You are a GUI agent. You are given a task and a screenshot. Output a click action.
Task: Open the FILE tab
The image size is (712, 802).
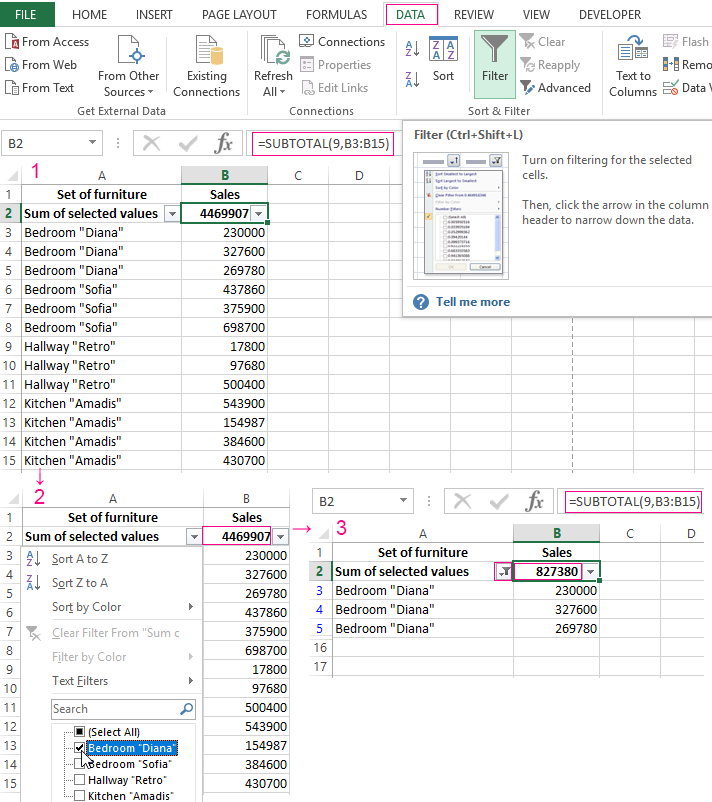[x=26, y=15]
